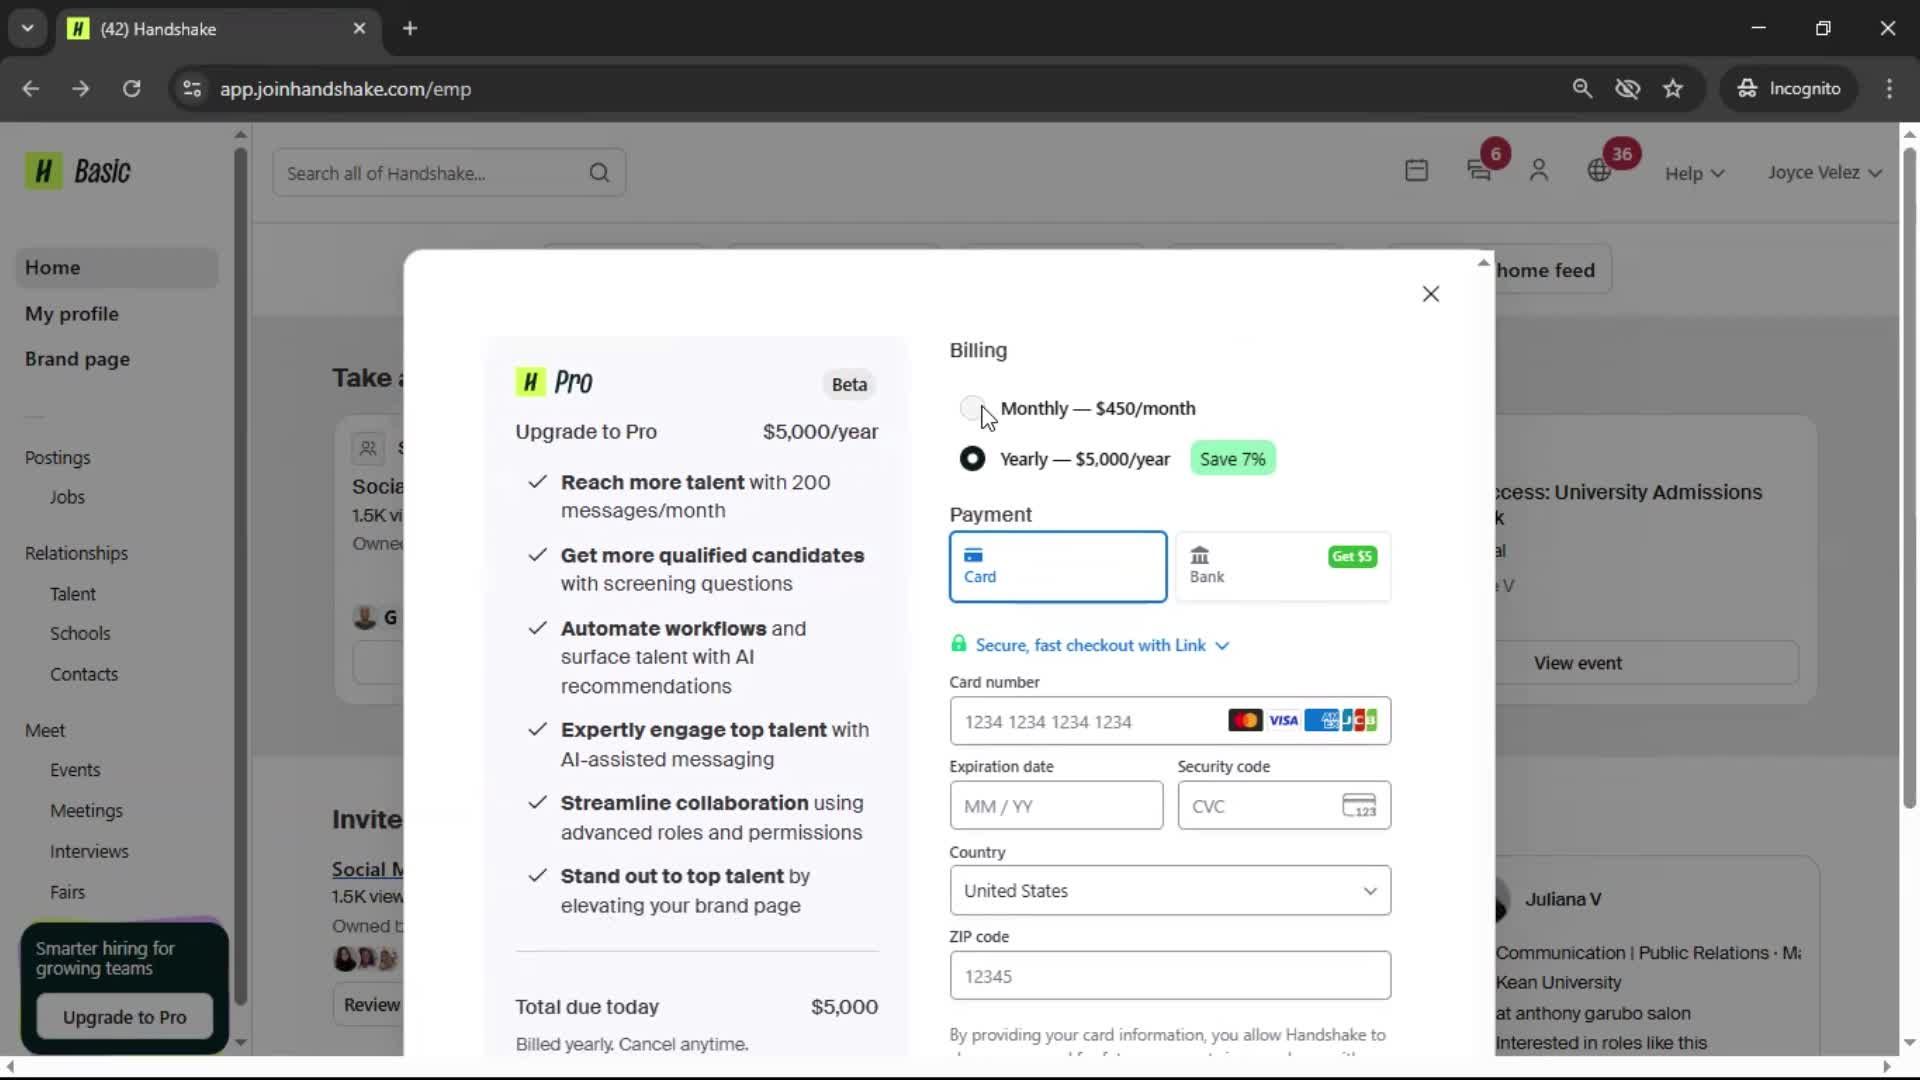Open Interviews in the sidebar
Screen dimensions: 1920x1080
[89, 852]
